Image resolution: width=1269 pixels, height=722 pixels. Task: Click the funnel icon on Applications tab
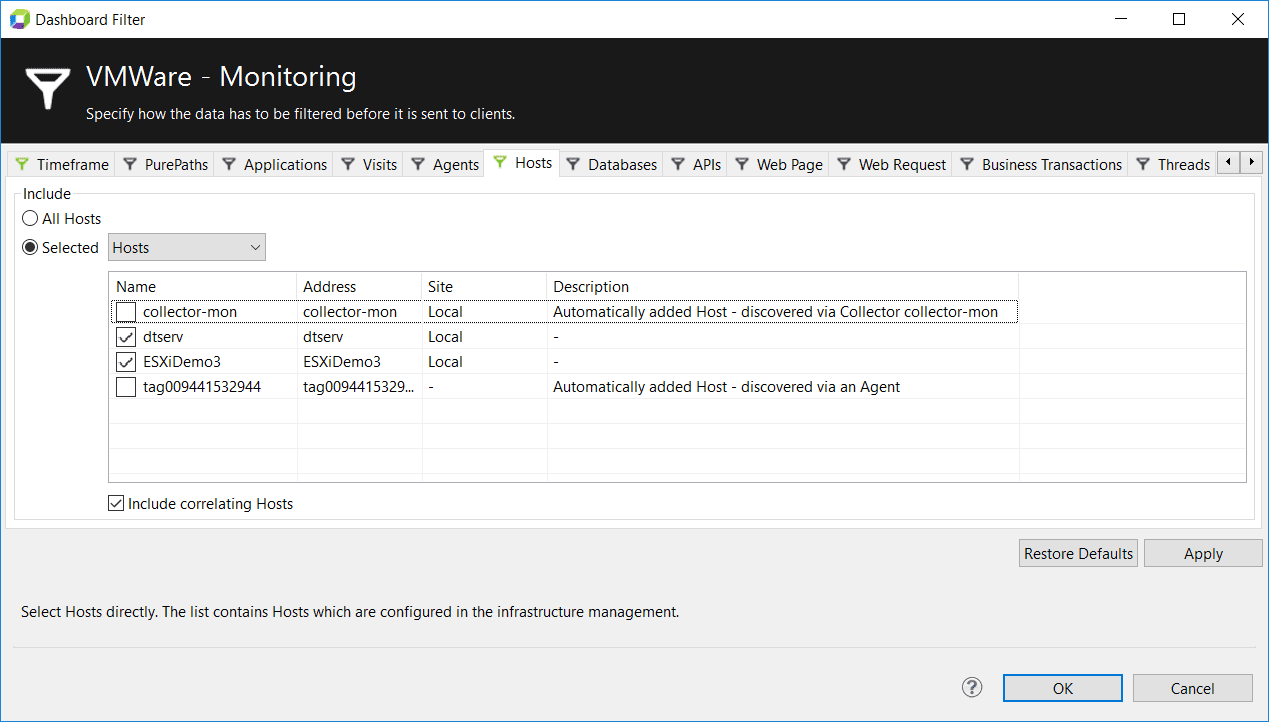tap(229, 164)
